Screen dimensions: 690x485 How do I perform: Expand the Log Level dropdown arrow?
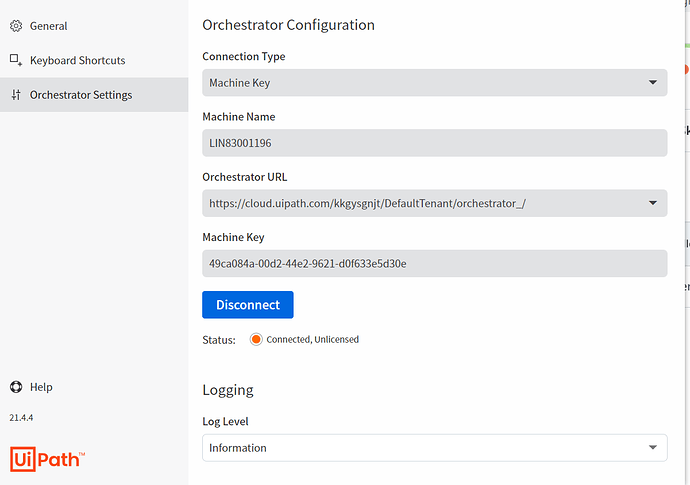pos(653,447)
